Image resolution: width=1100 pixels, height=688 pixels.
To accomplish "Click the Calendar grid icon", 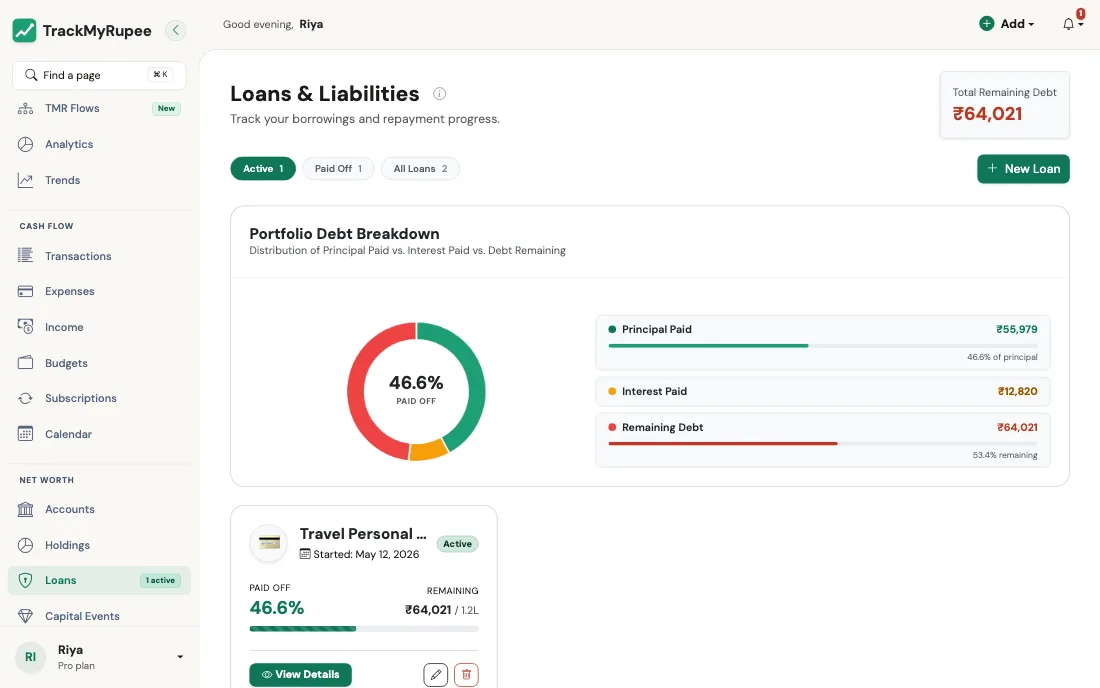I will coord(25,434).
